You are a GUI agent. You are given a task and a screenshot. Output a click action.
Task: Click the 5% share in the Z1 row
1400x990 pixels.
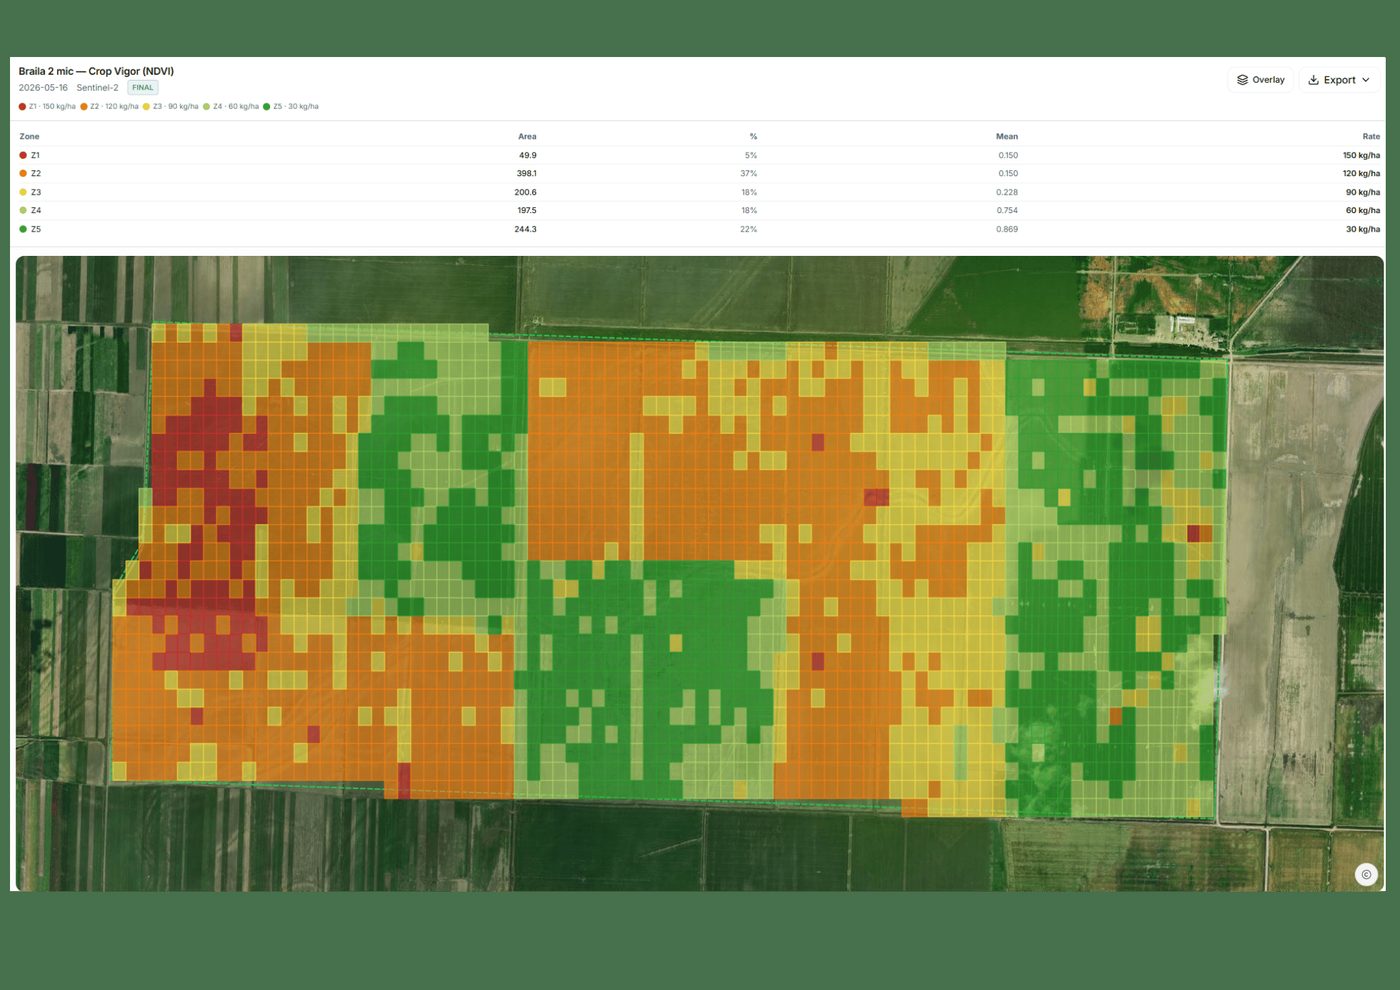tap(751, 156)
